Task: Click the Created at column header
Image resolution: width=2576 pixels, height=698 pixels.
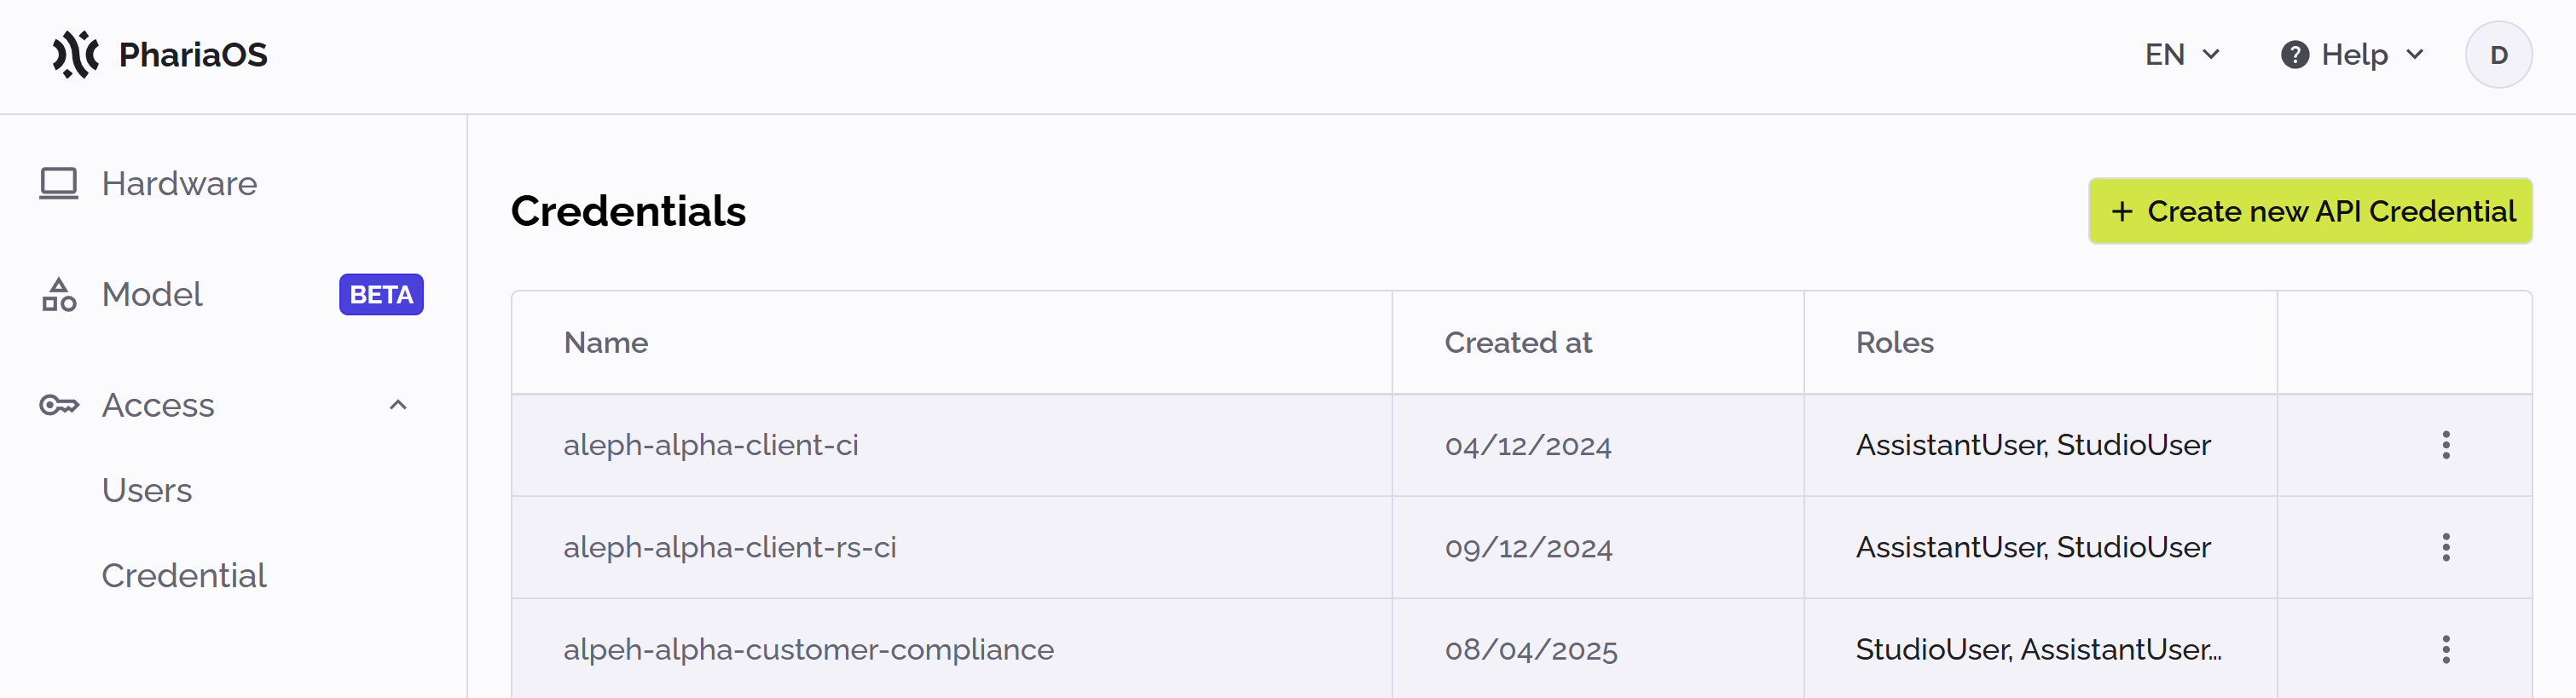Action: click(1517, 343)
